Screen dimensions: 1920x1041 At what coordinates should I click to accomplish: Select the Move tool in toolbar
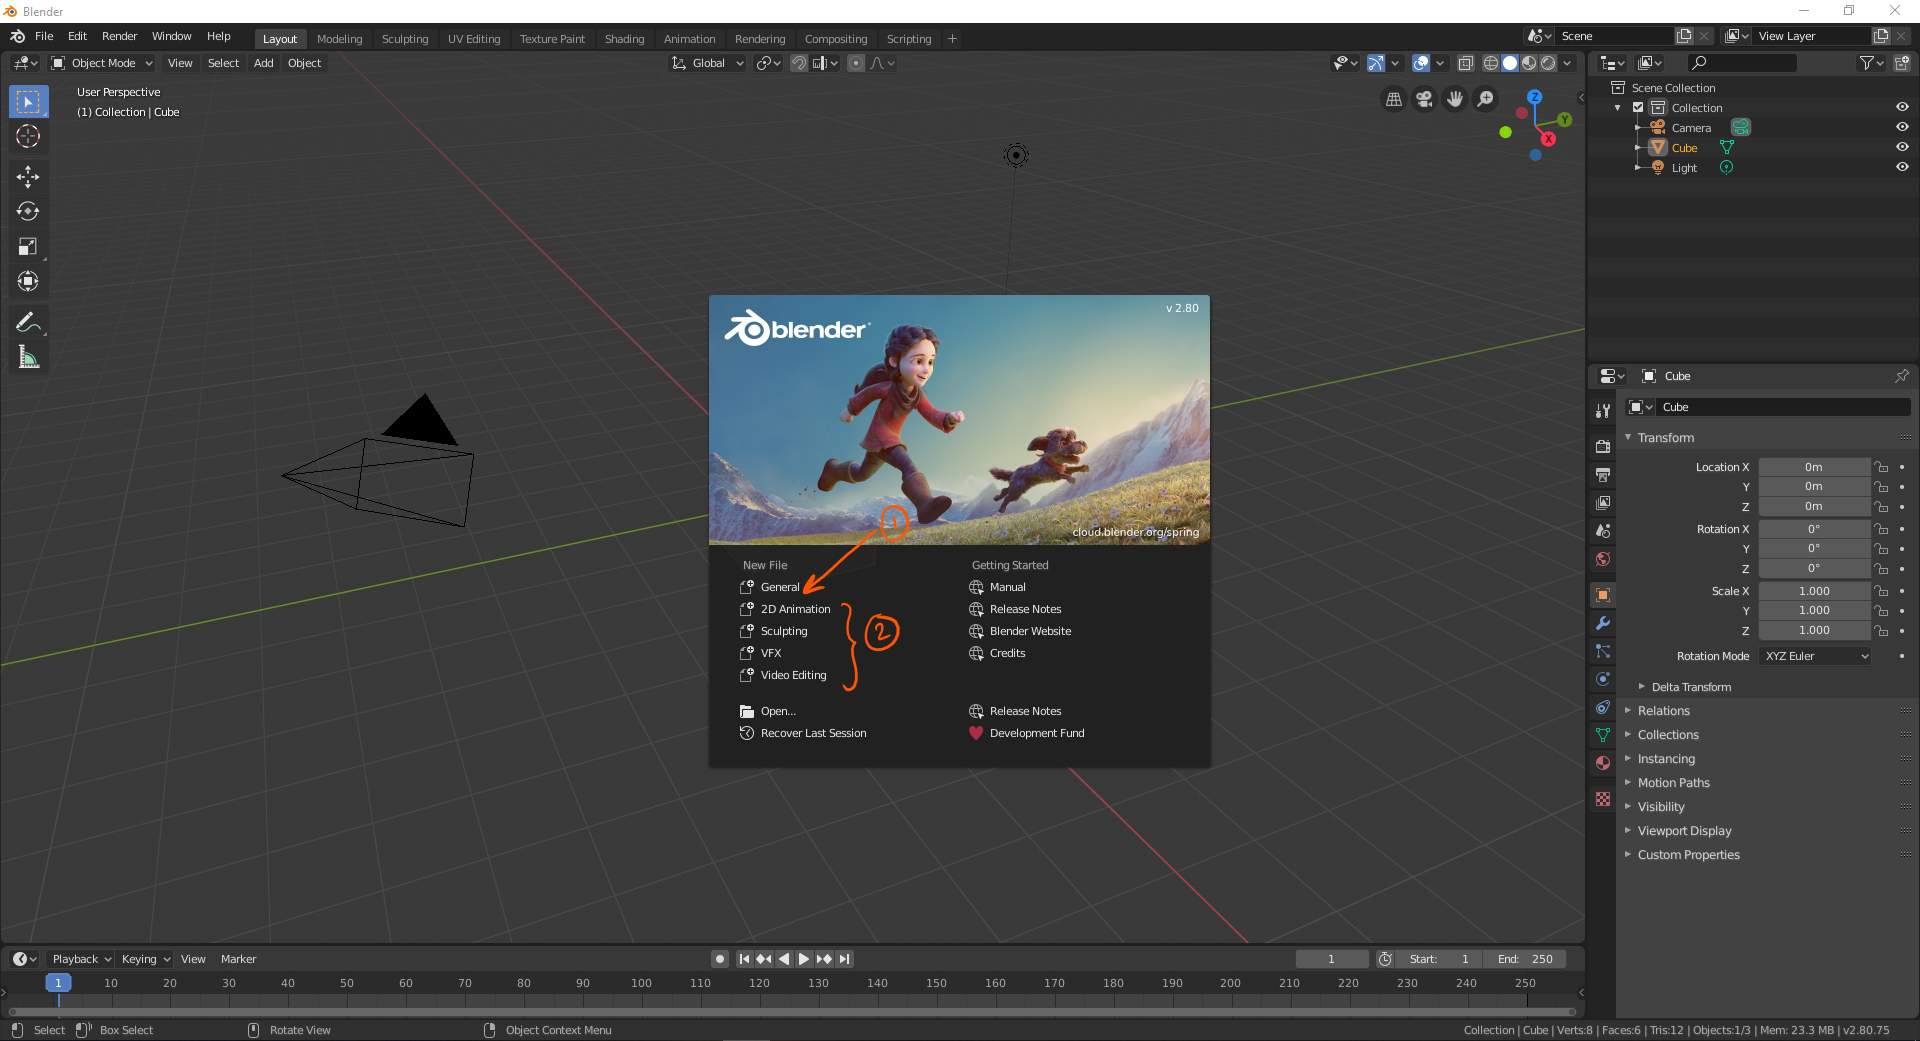[28, 177]
